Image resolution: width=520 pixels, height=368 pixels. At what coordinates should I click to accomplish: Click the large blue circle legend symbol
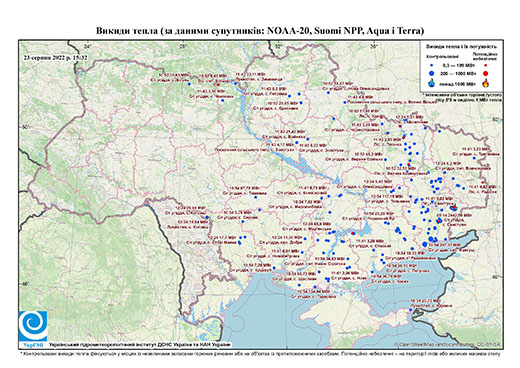coord(432,73)
